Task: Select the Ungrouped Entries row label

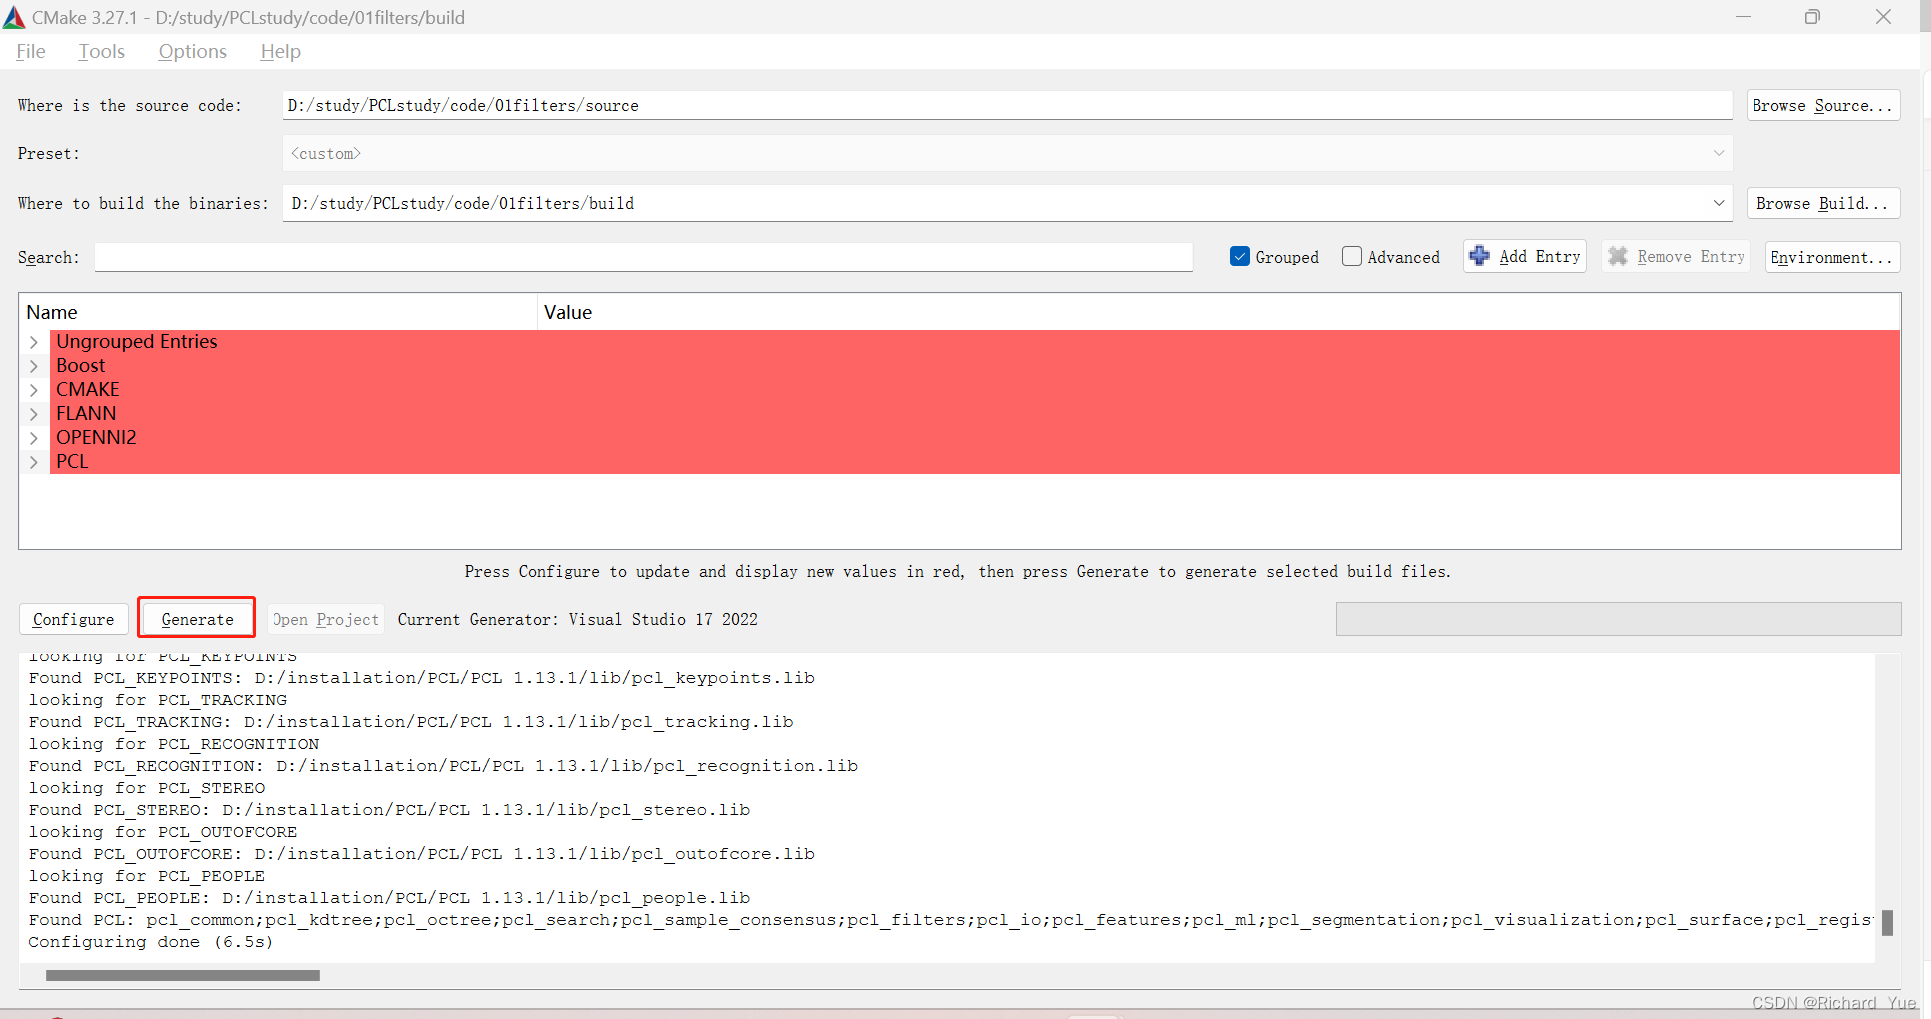Action: [x=137, y=342]
